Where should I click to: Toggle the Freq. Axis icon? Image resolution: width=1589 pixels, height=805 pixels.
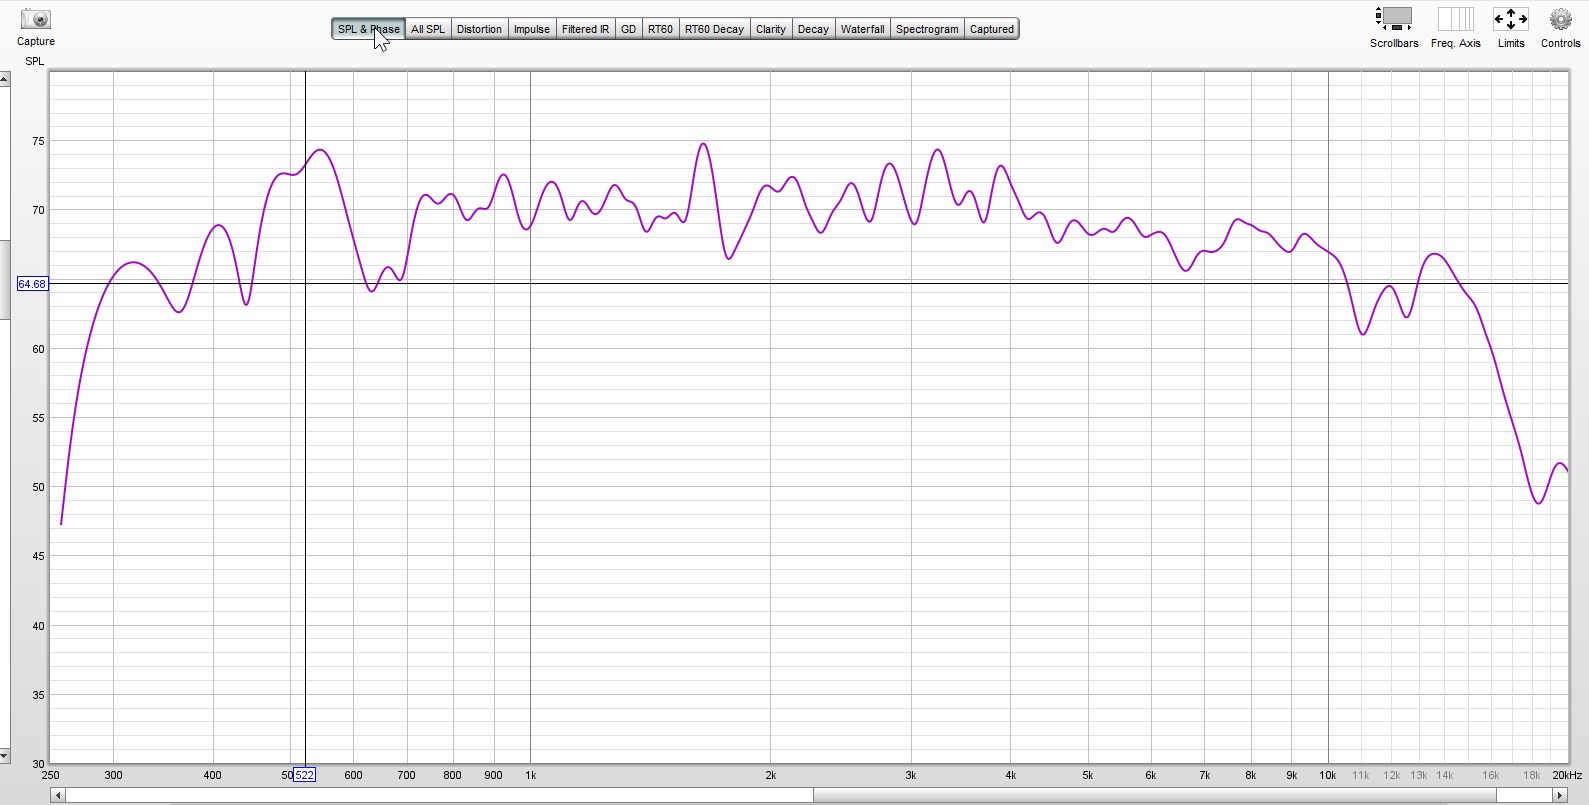pos(1455,18)
